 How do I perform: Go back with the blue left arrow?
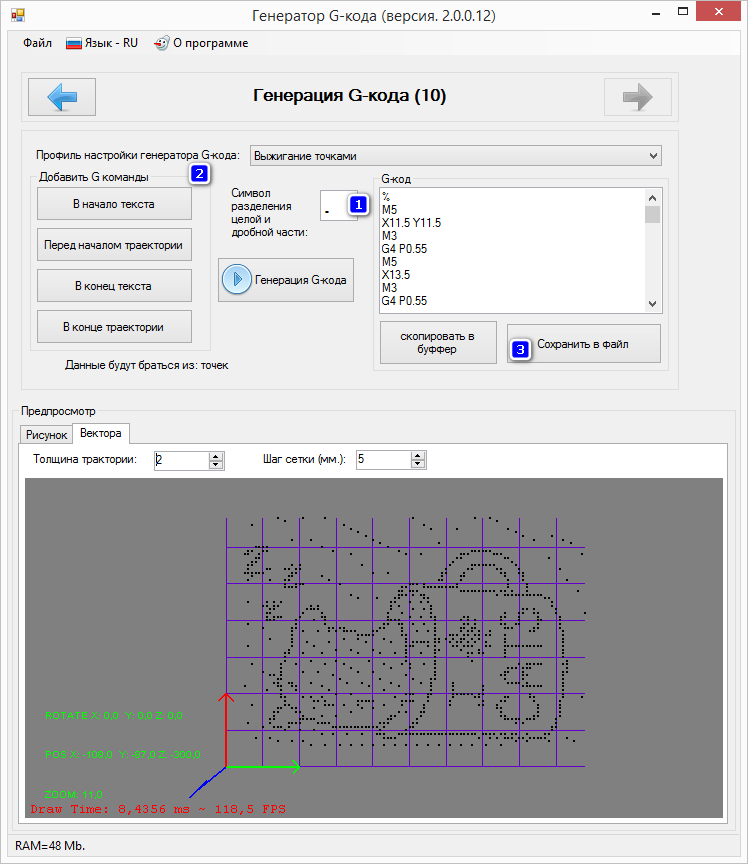coord(62,97)
